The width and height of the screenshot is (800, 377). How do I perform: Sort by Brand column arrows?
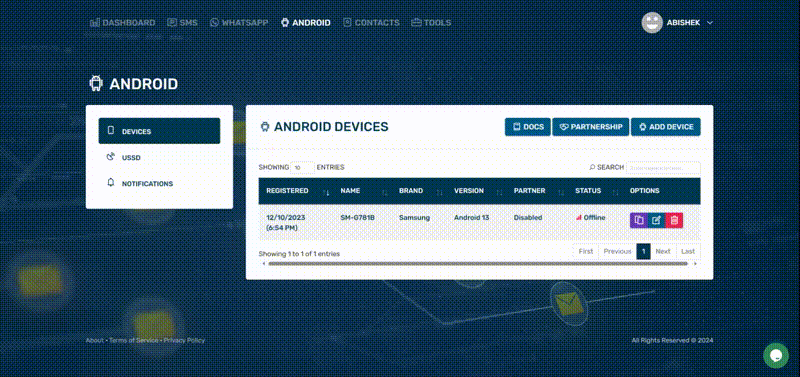[x=439, y=192]
